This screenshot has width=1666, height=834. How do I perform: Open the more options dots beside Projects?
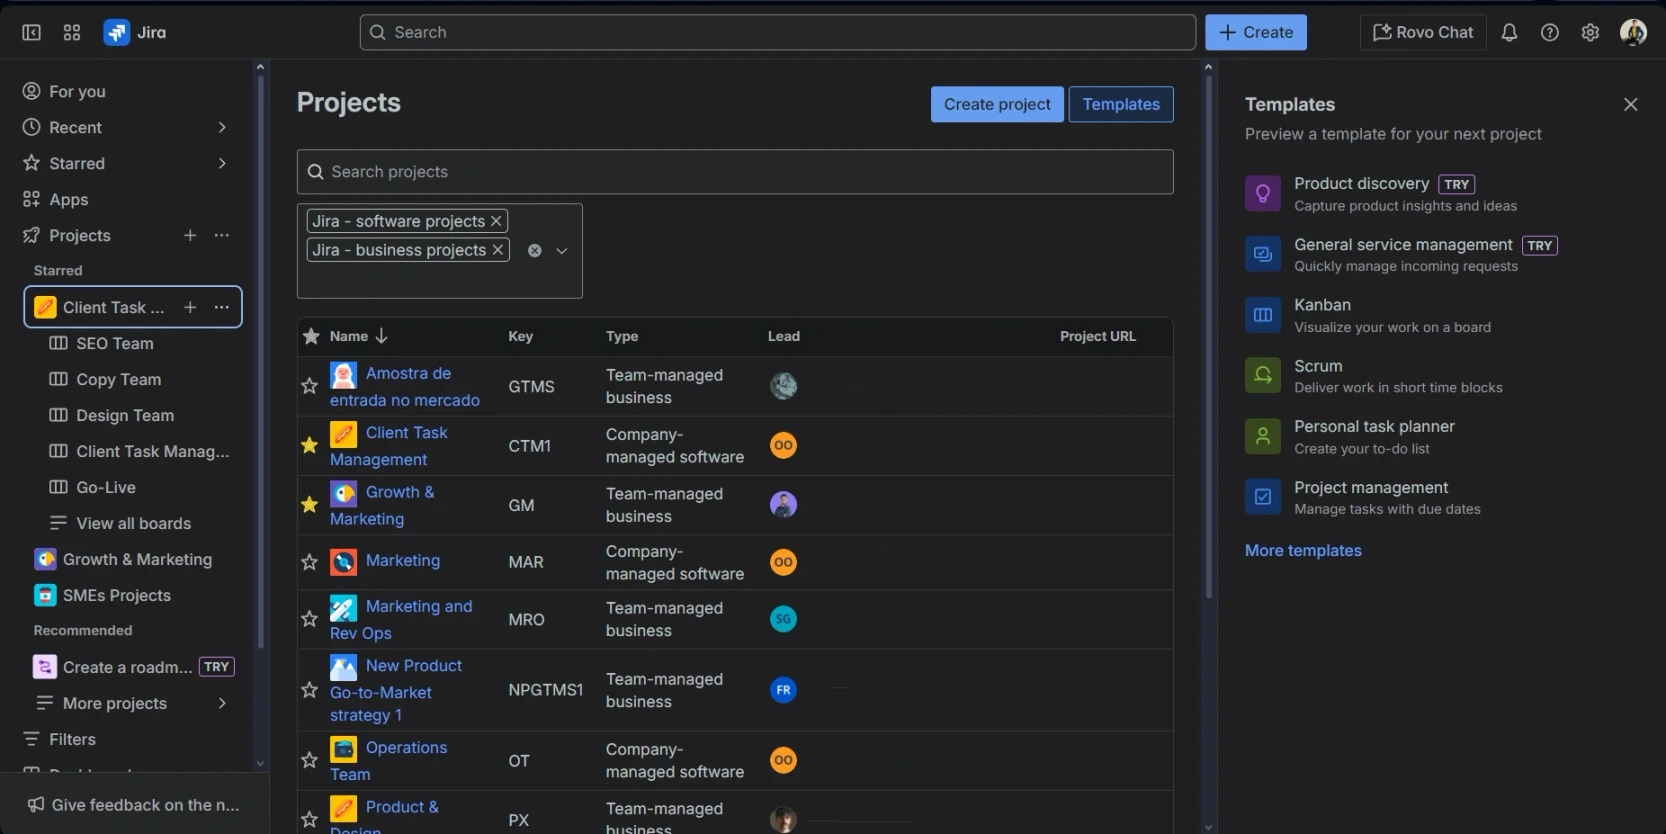pos(222,235)
